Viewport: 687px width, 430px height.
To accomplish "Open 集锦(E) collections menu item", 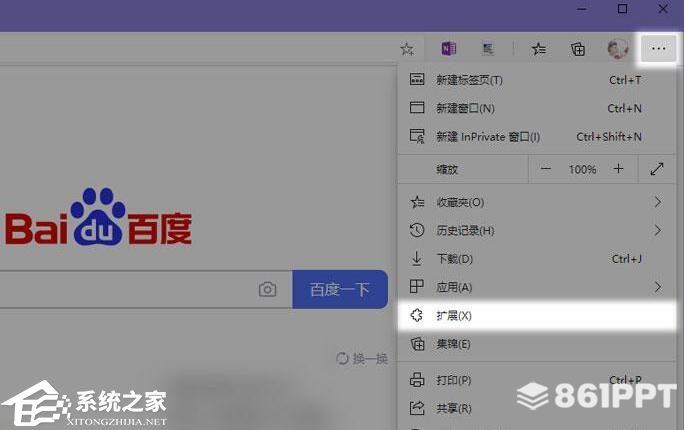I will coord(537,344).
